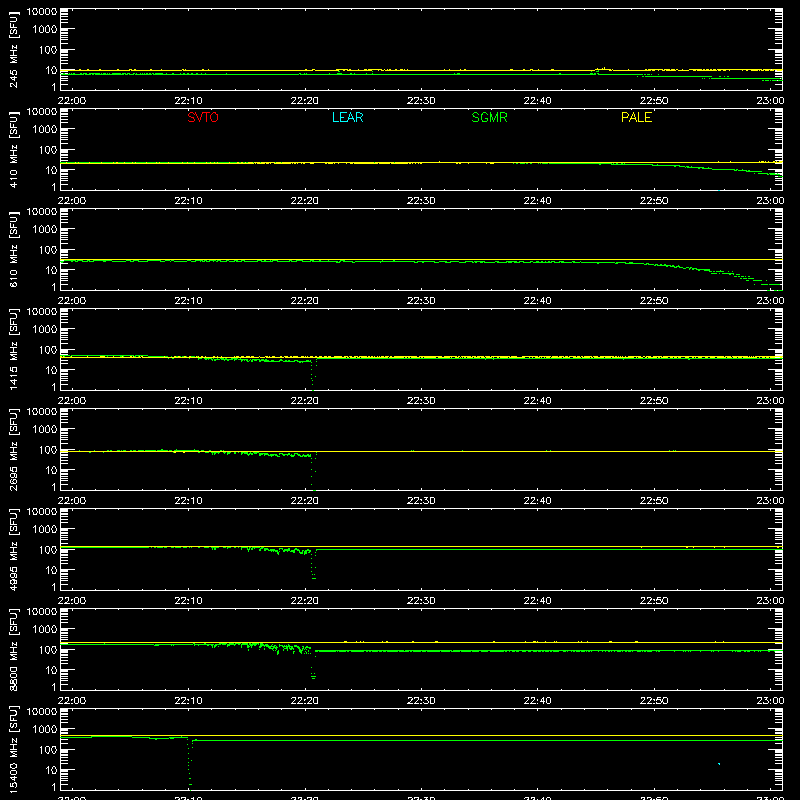The height and width of the screenshot is (800, 800).
Task: Click the 23:00 label under 8800 MHz plot
Action: 770,701
